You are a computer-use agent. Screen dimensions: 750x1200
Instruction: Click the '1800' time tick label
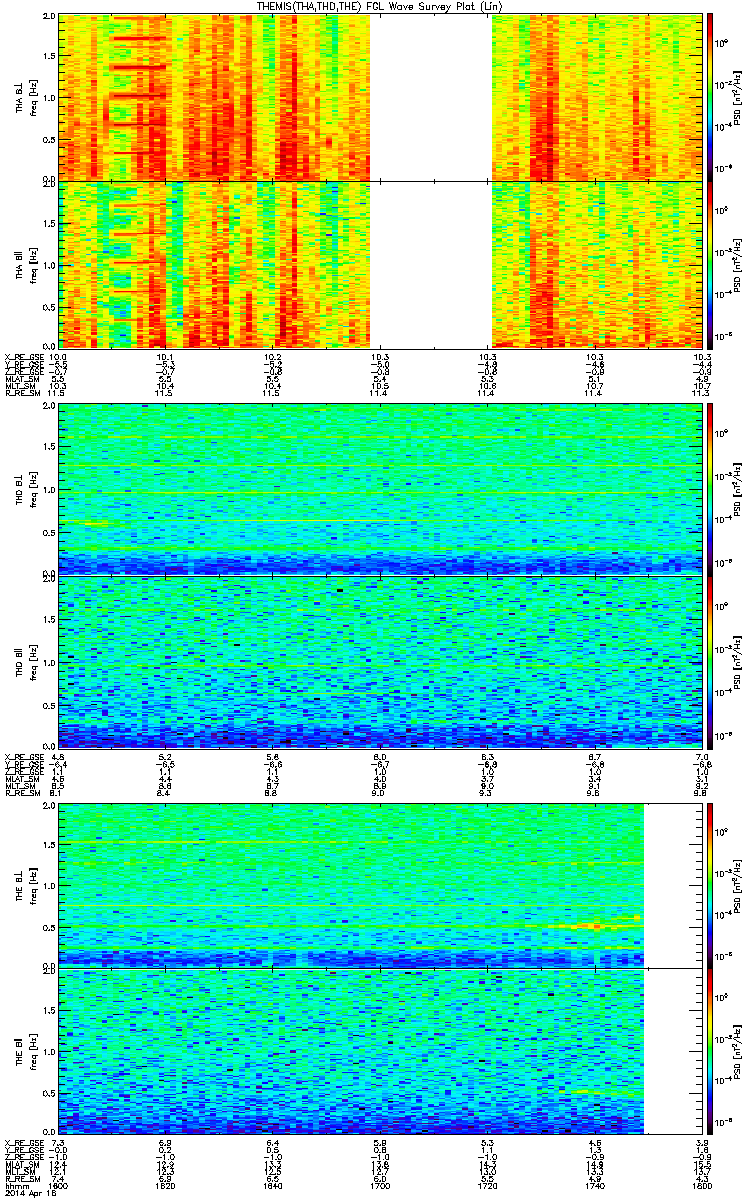(x=703, y=1186)
